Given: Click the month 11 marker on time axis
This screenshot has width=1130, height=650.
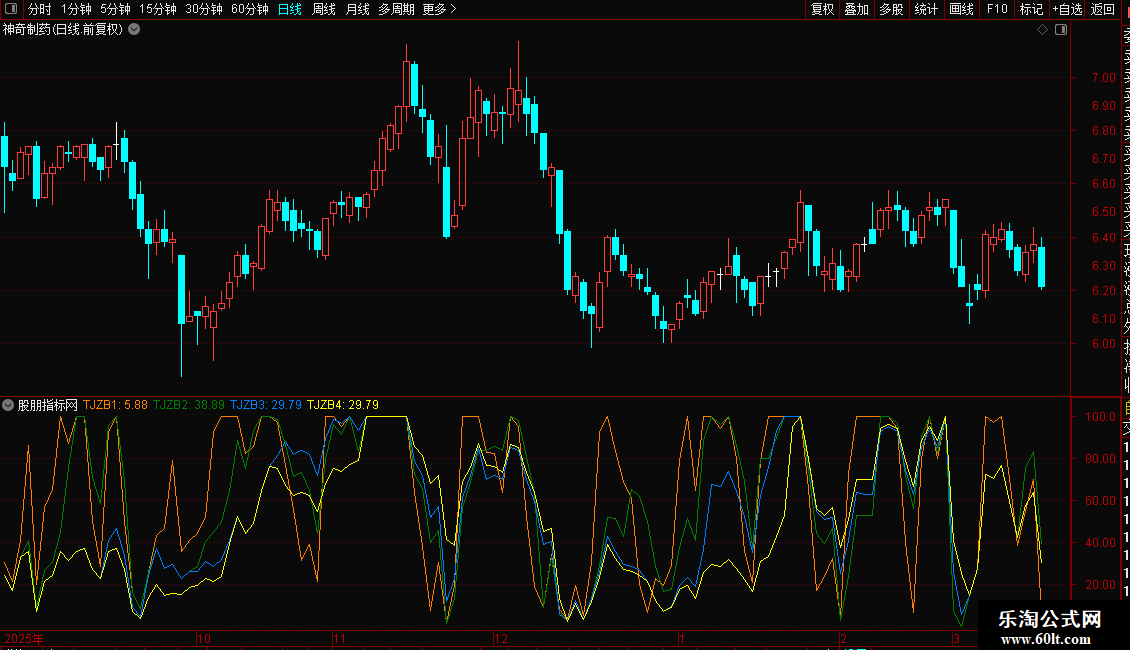Looking at the screenshot, I should coord(339,638).
